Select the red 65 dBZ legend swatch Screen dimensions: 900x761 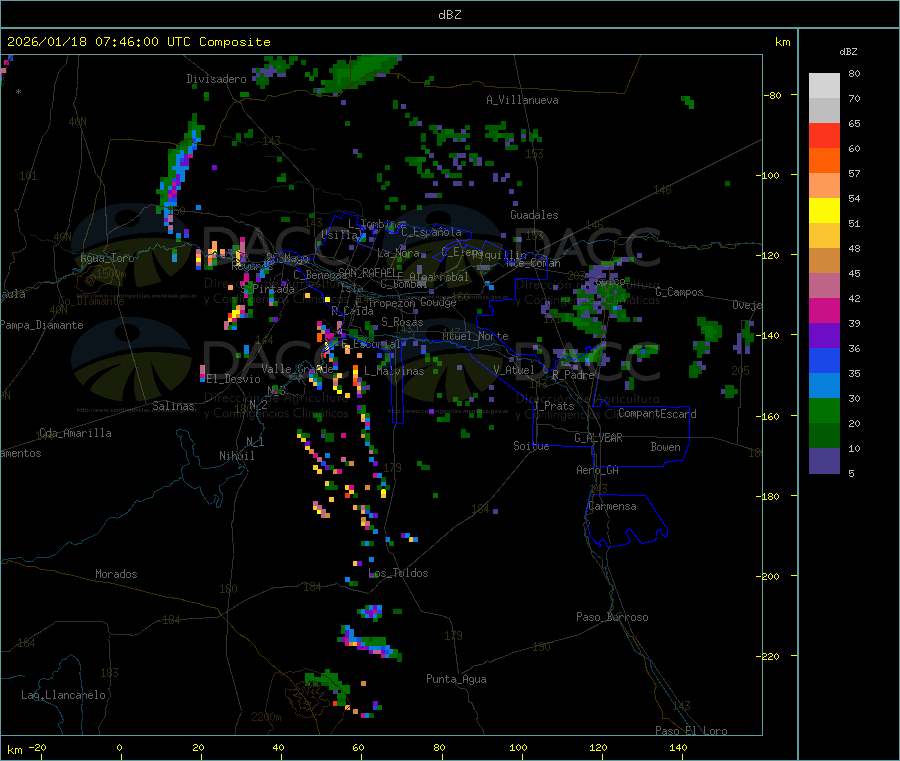pos(824,135)
